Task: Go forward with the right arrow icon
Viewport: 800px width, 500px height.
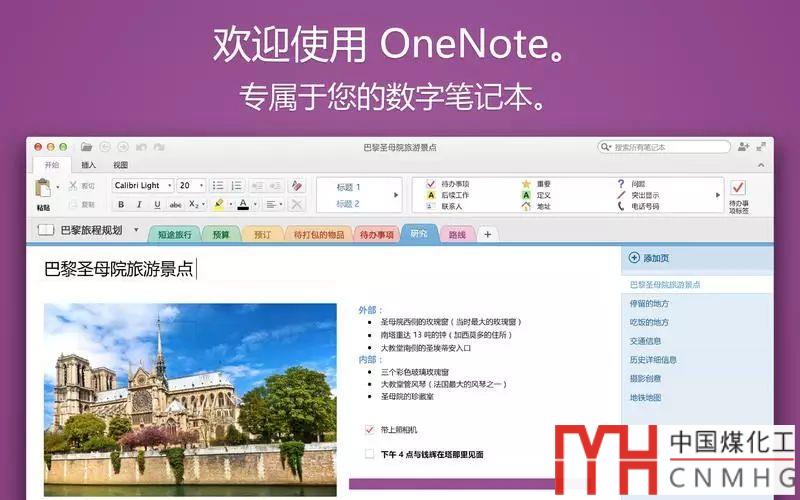Action: pyautogui.click(x=123, y=147)
